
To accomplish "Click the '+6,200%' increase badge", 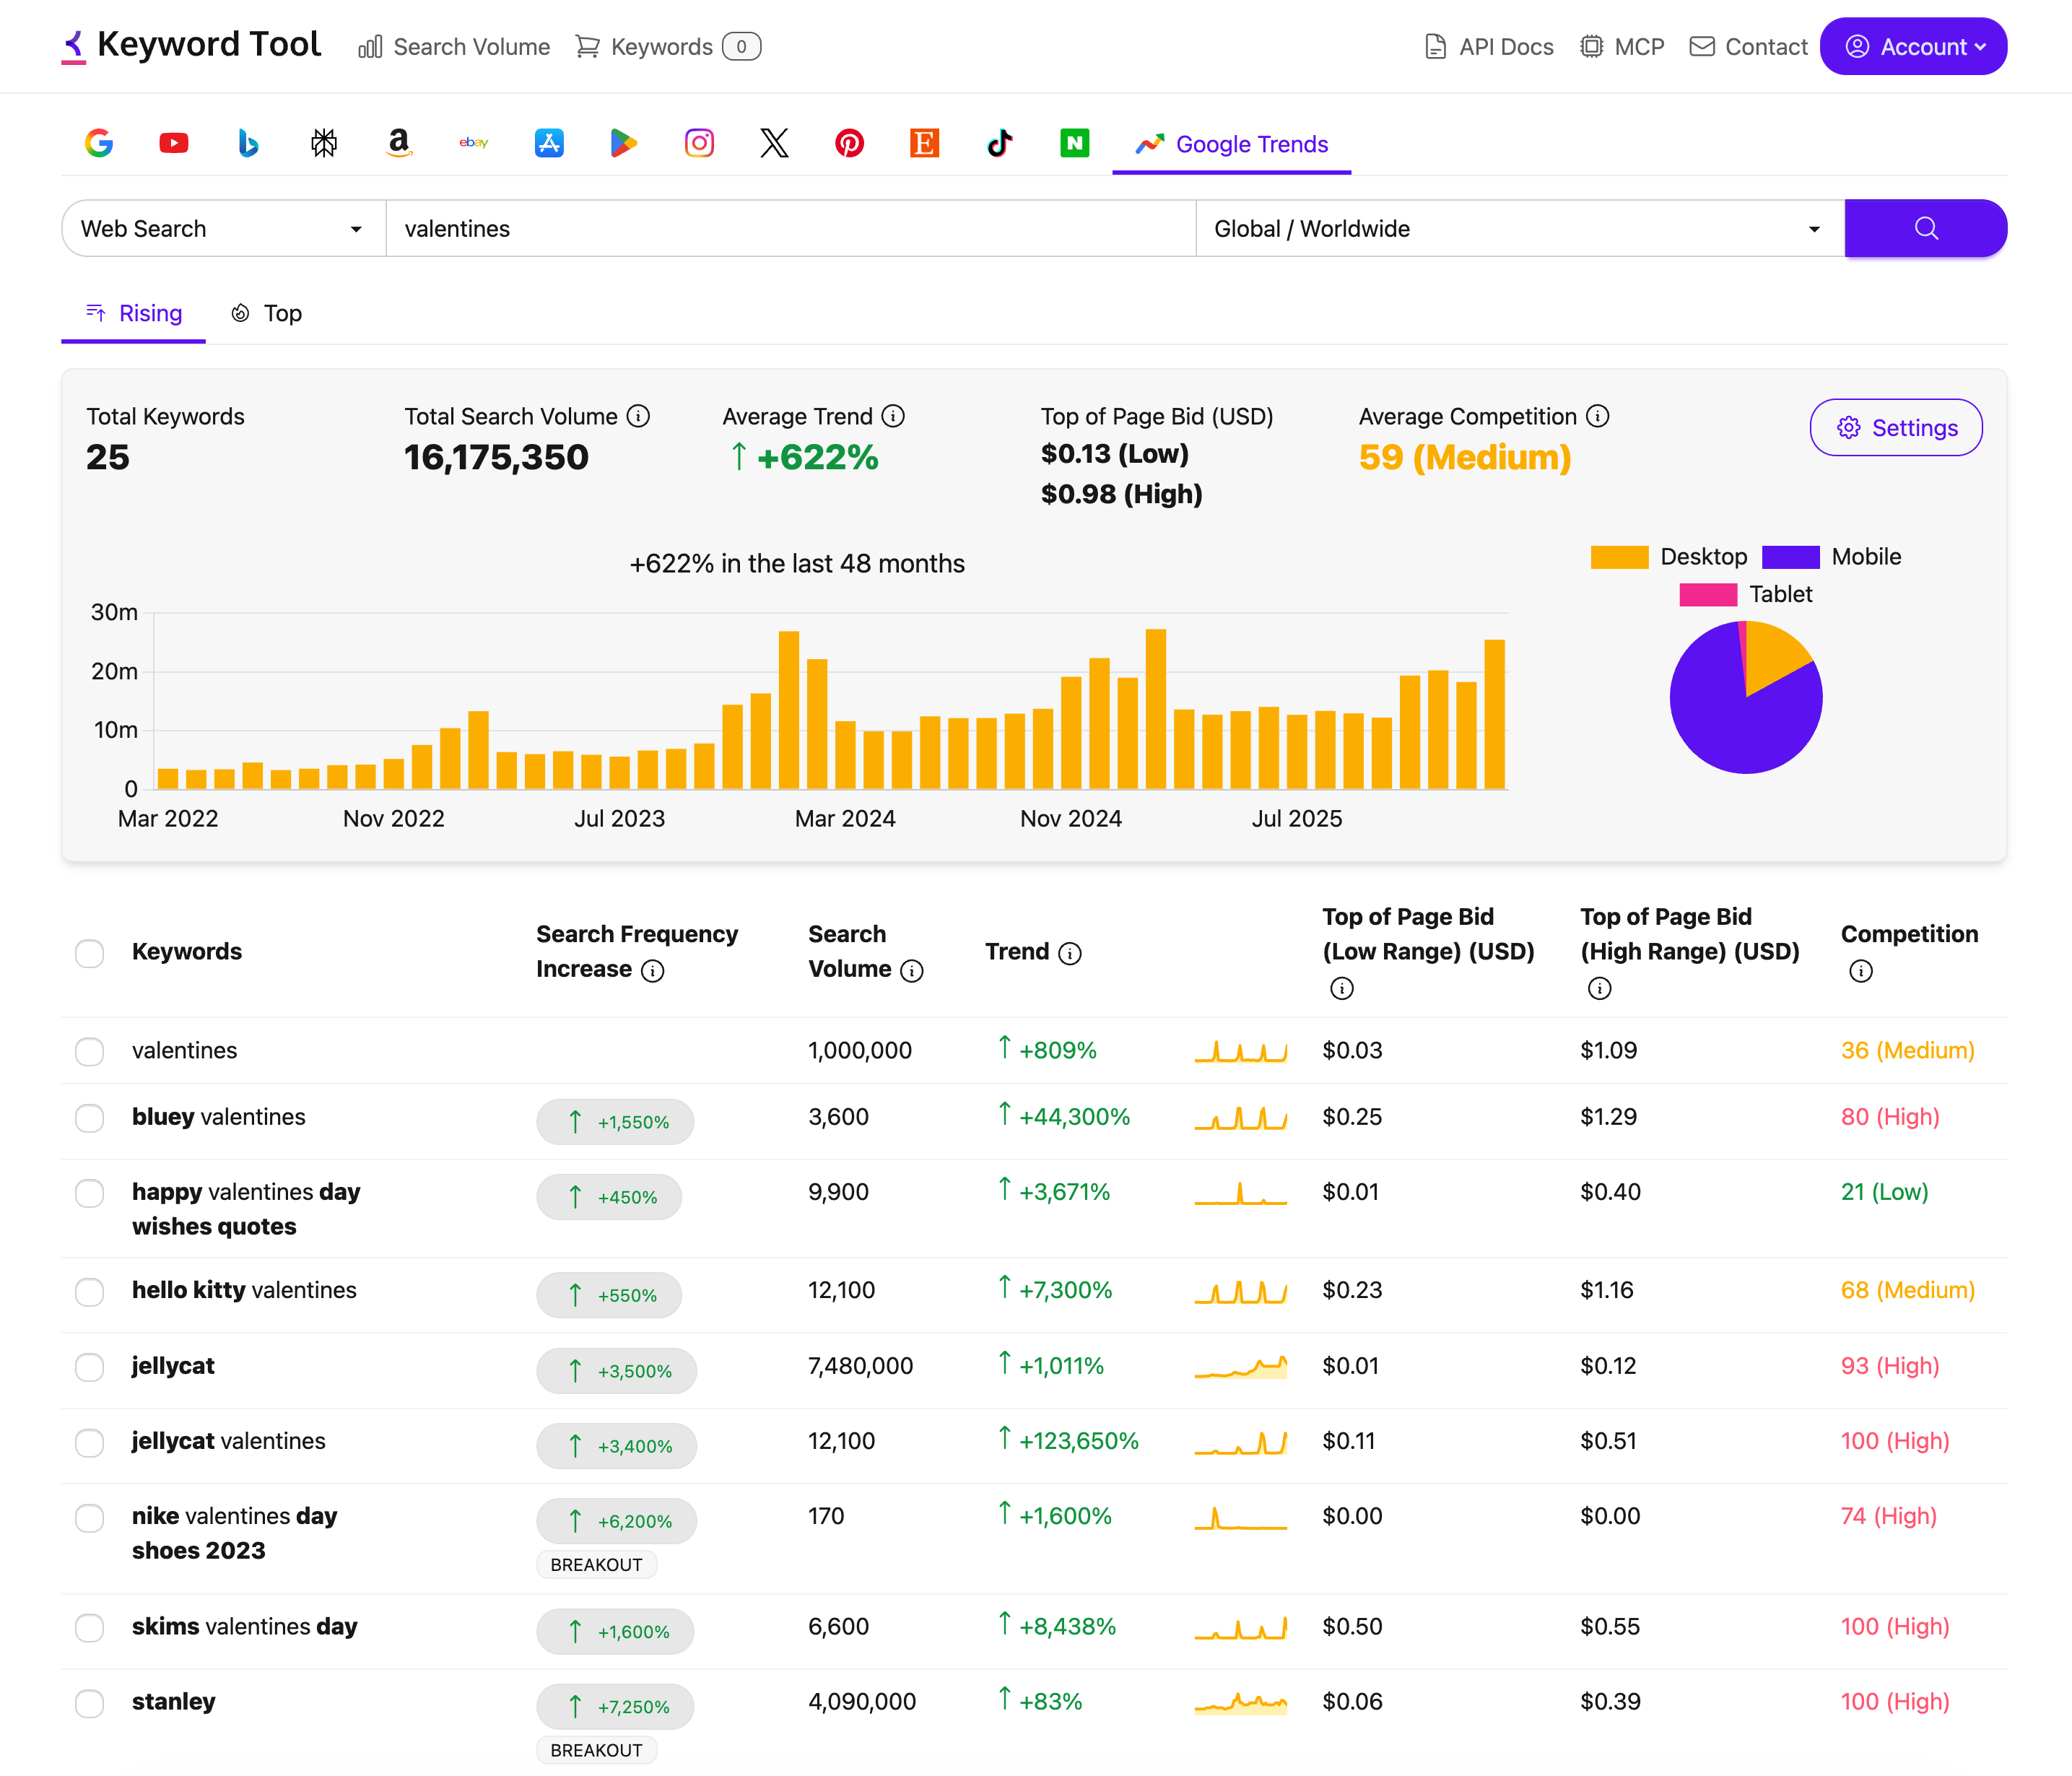I will point(616,1521).
